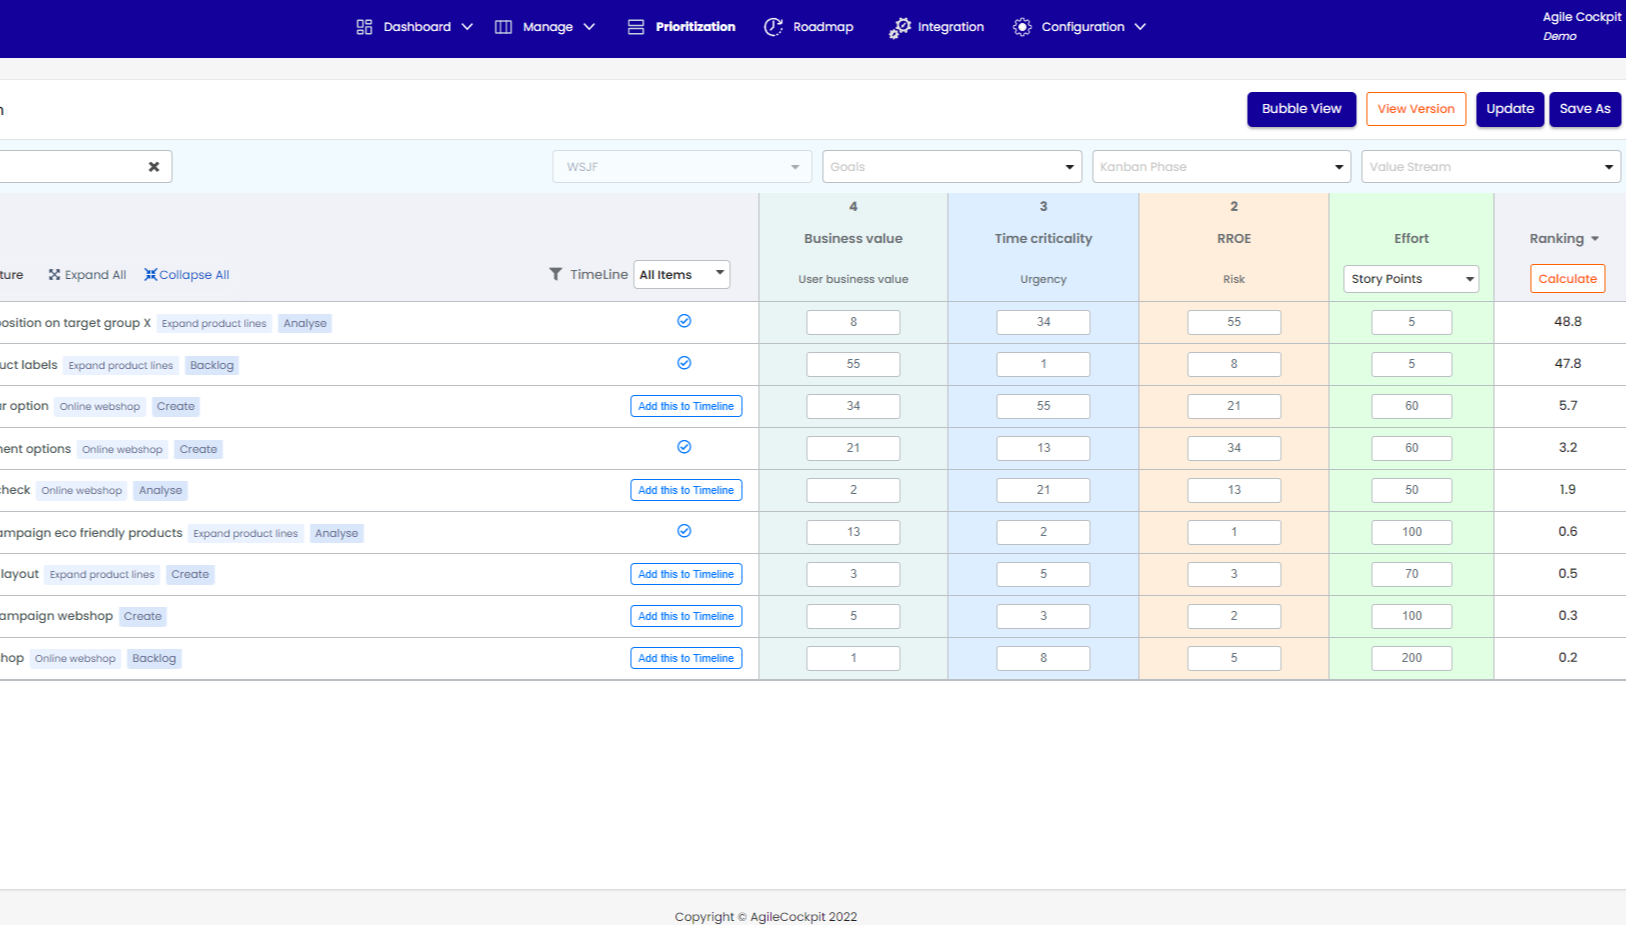Open the Dashboard menu
This screenshot has height=925, width=1626.
tap(417, 27)
